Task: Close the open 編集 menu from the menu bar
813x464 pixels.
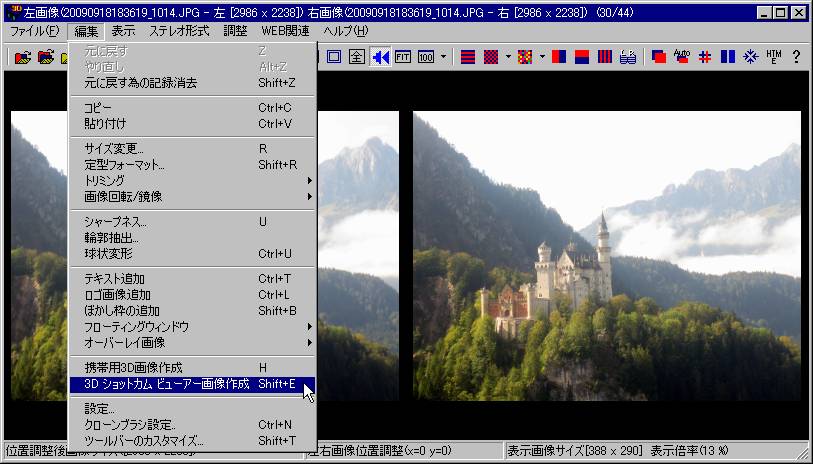Action: coord(86,31)
